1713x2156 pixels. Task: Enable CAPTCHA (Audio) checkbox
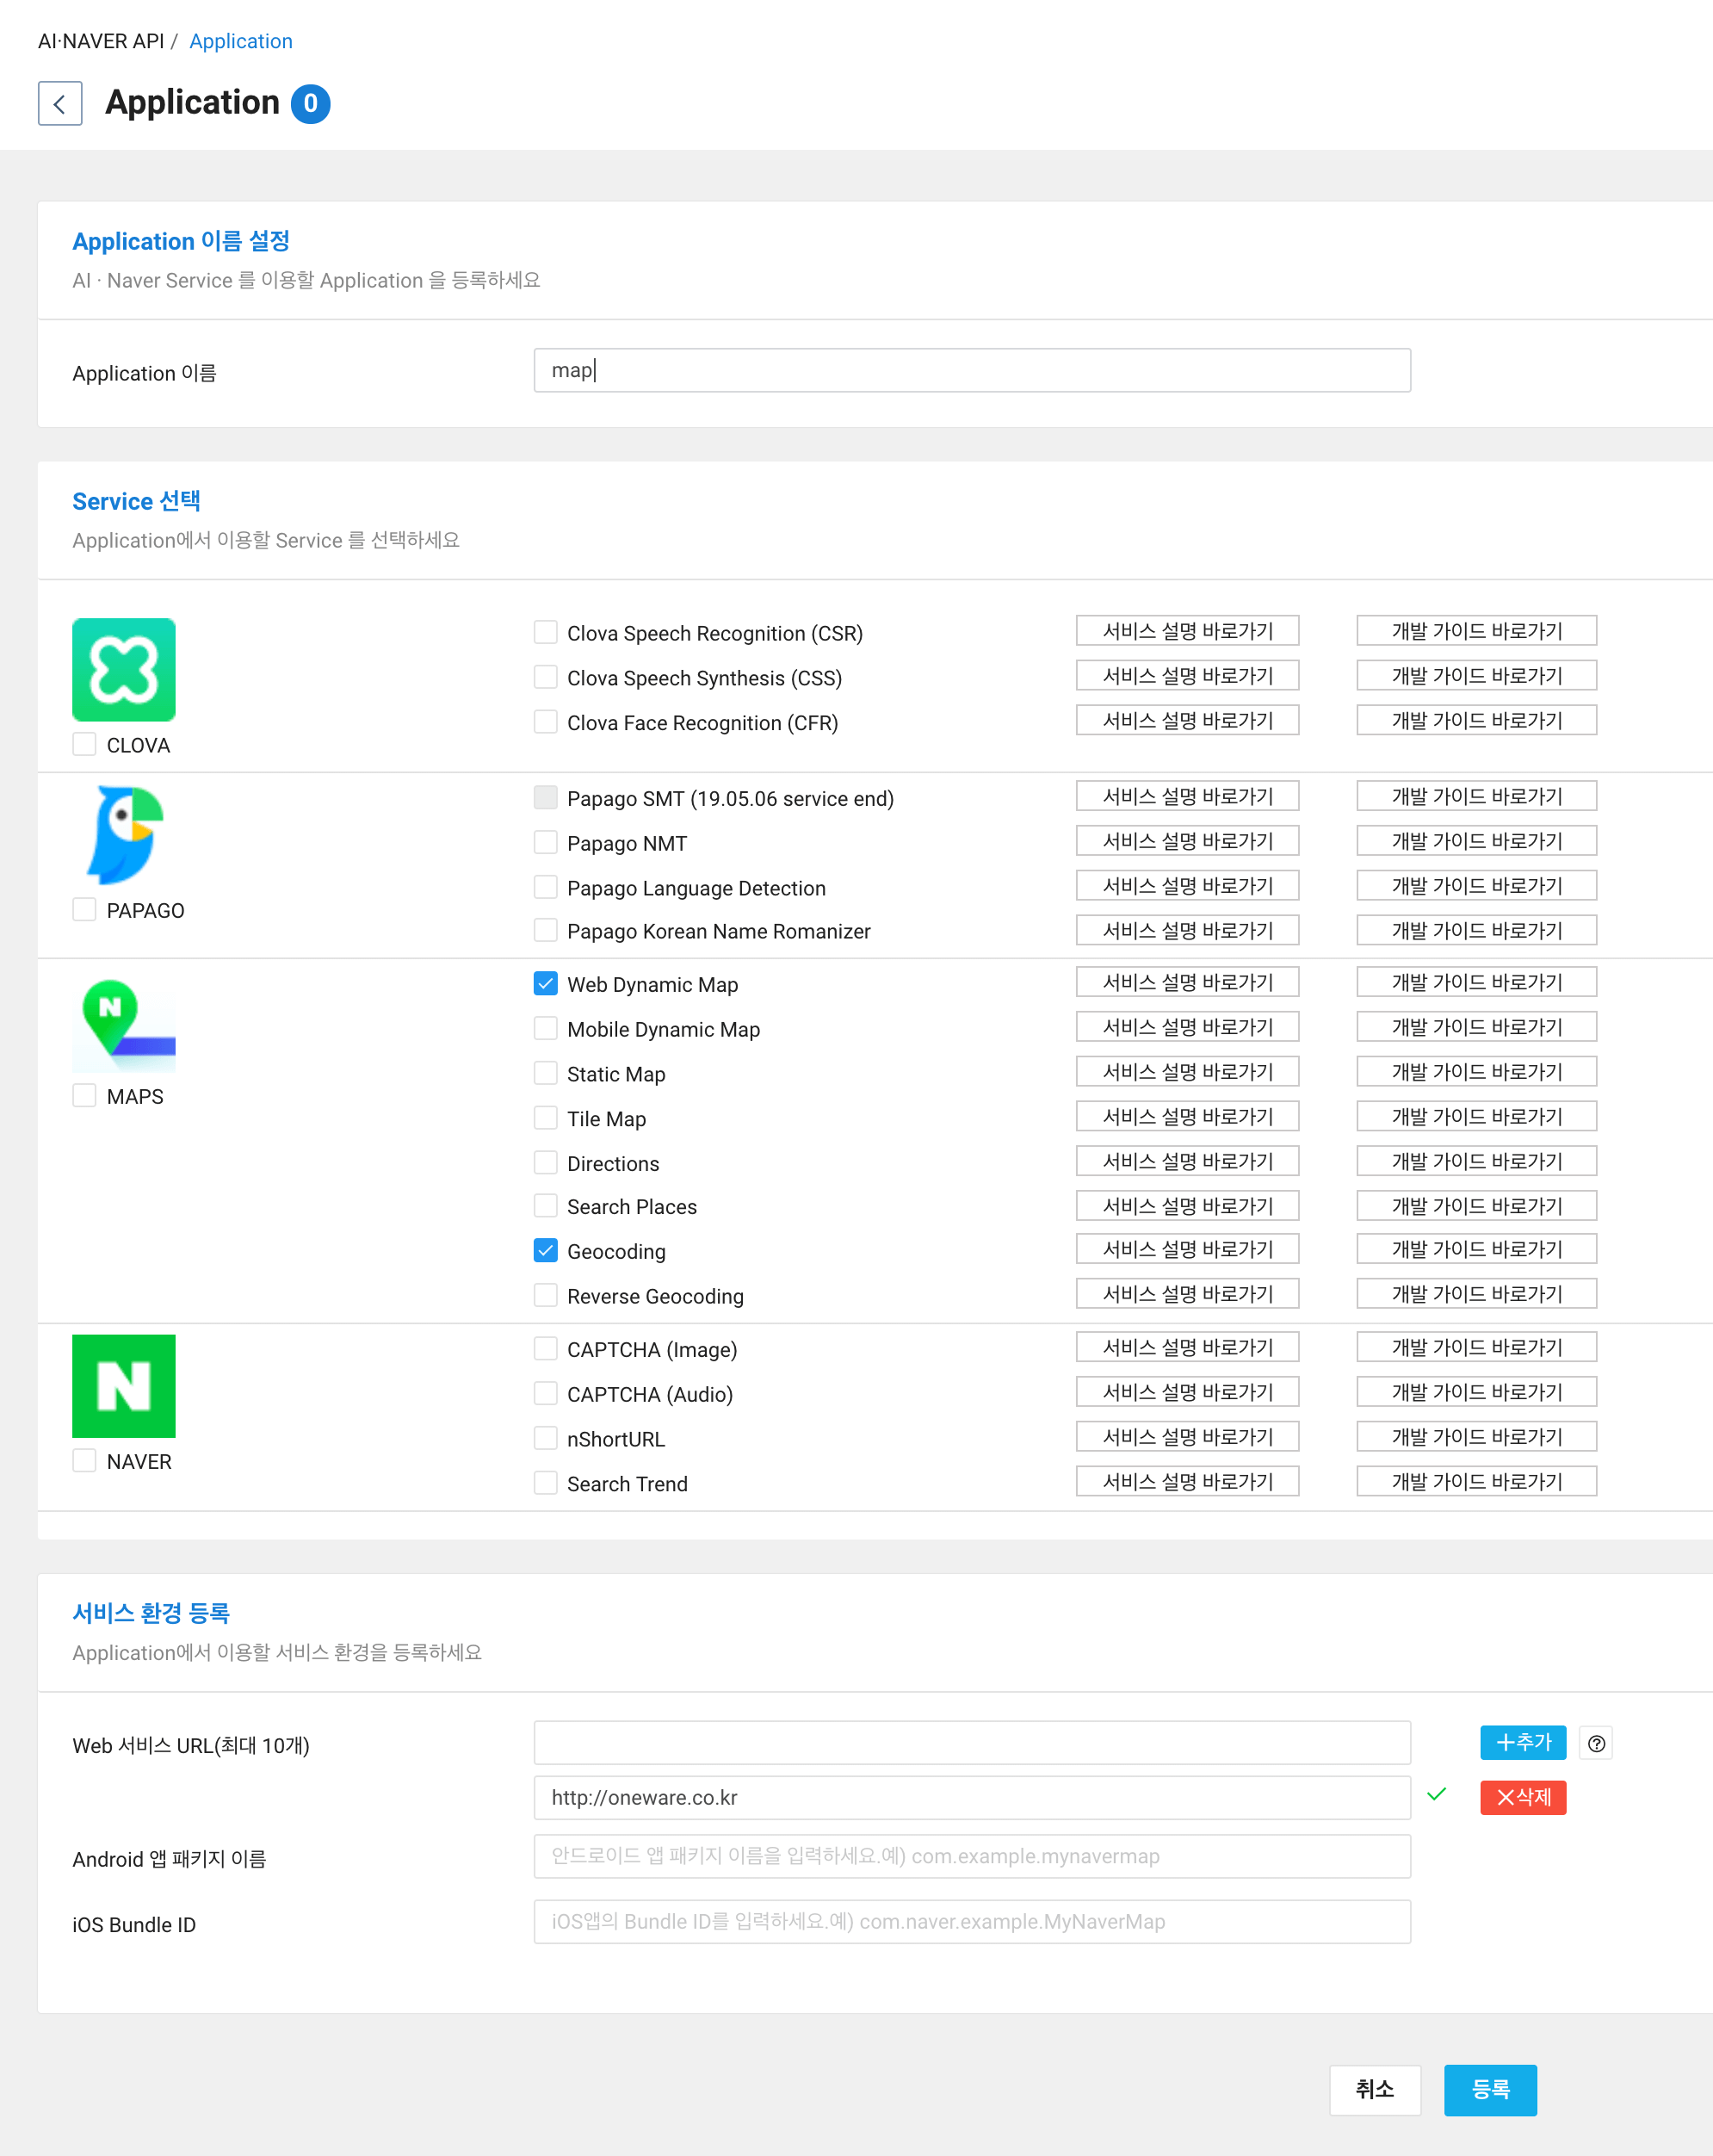[x=546, y=1393]
